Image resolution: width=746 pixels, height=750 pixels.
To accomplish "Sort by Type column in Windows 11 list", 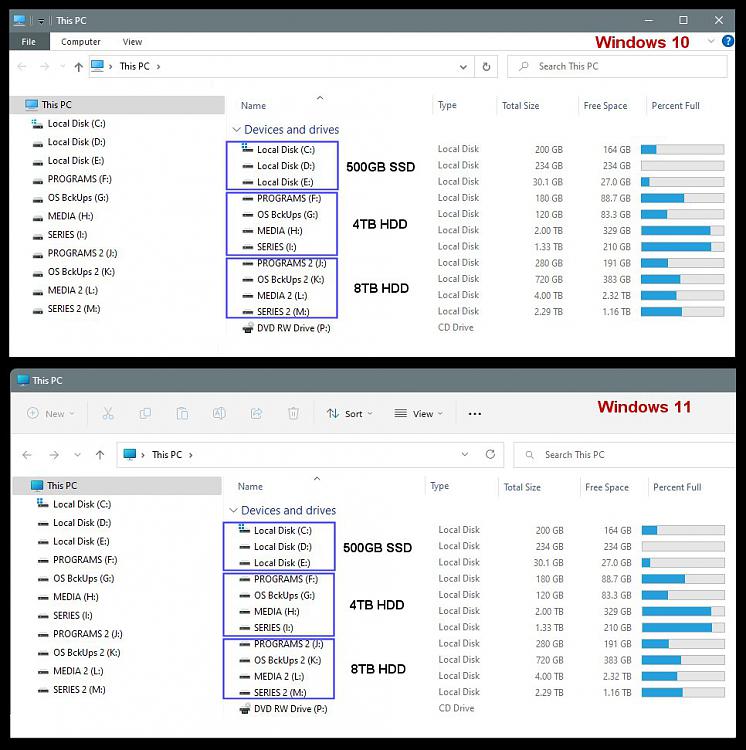I will [439, 486].
